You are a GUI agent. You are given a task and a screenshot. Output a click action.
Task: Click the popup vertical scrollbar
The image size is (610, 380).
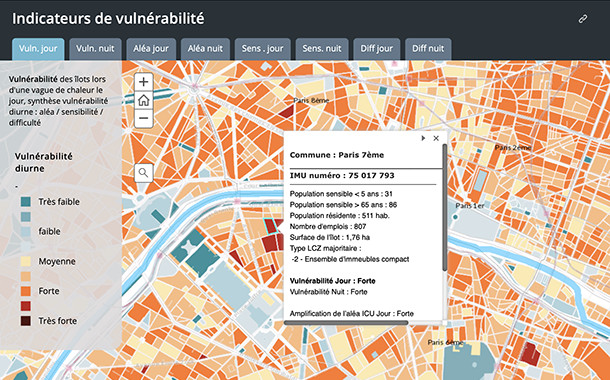(444, 208)
